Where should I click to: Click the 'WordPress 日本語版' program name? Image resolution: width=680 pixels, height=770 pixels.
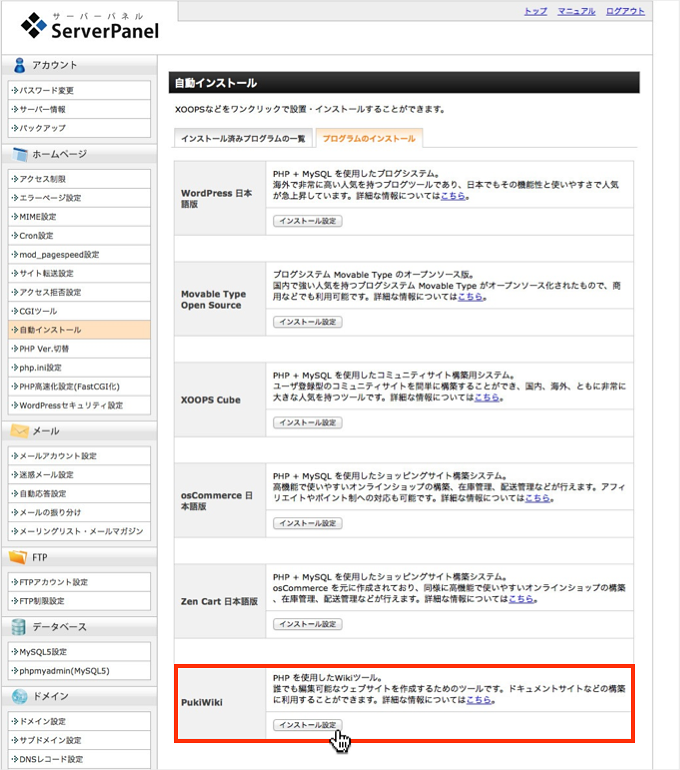click(x=217, y=198)
